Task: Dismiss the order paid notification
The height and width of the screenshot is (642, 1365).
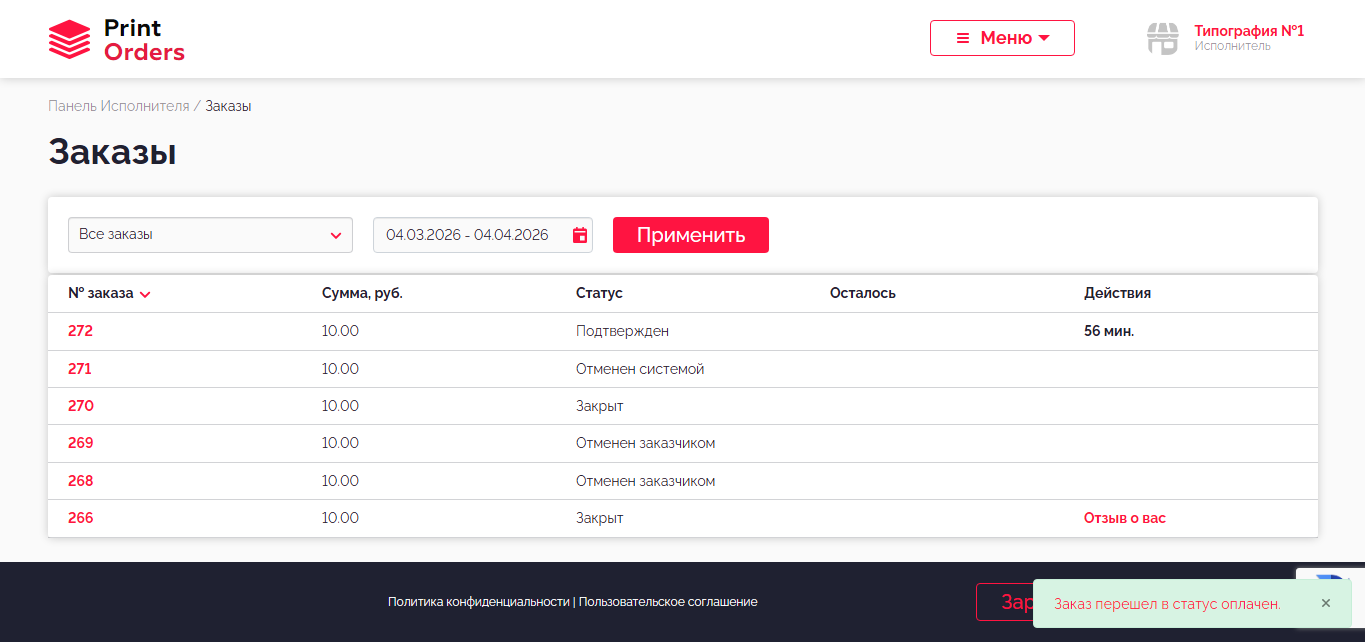Action: point(1325,603)
